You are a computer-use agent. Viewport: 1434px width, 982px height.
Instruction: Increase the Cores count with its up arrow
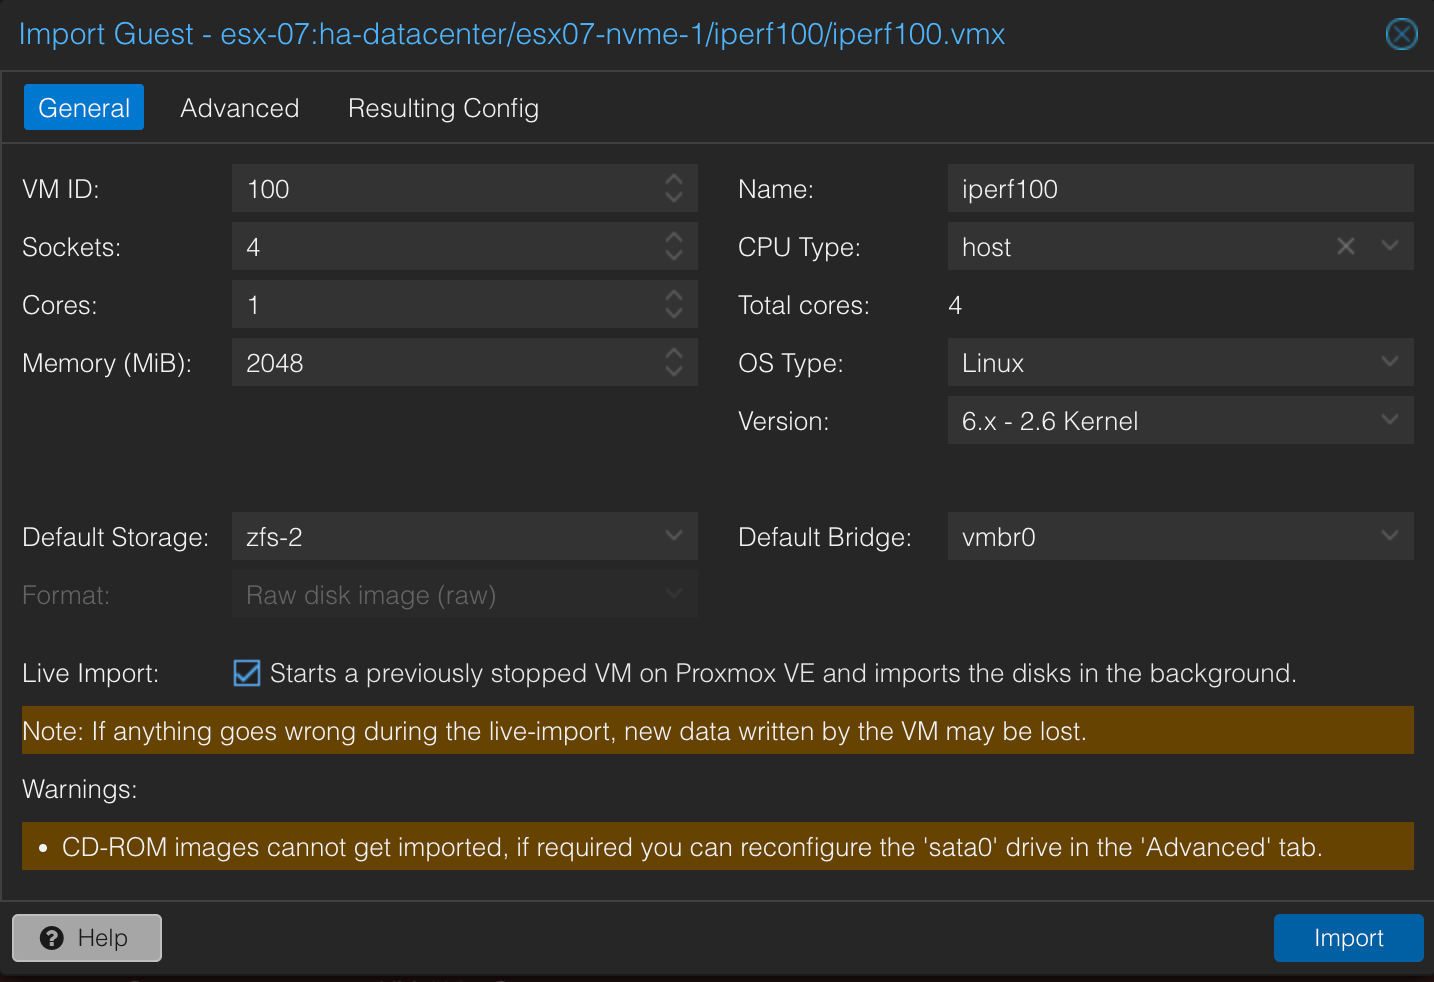[x=674, y=297]
